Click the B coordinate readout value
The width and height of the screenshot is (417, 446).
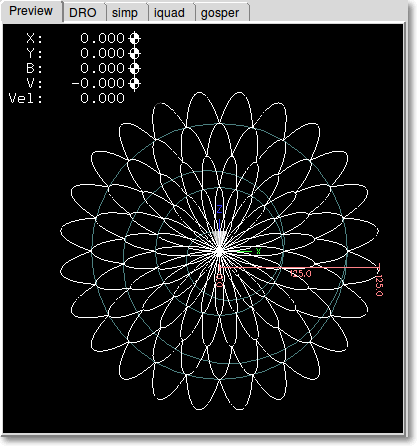click(x=102, y=68)
